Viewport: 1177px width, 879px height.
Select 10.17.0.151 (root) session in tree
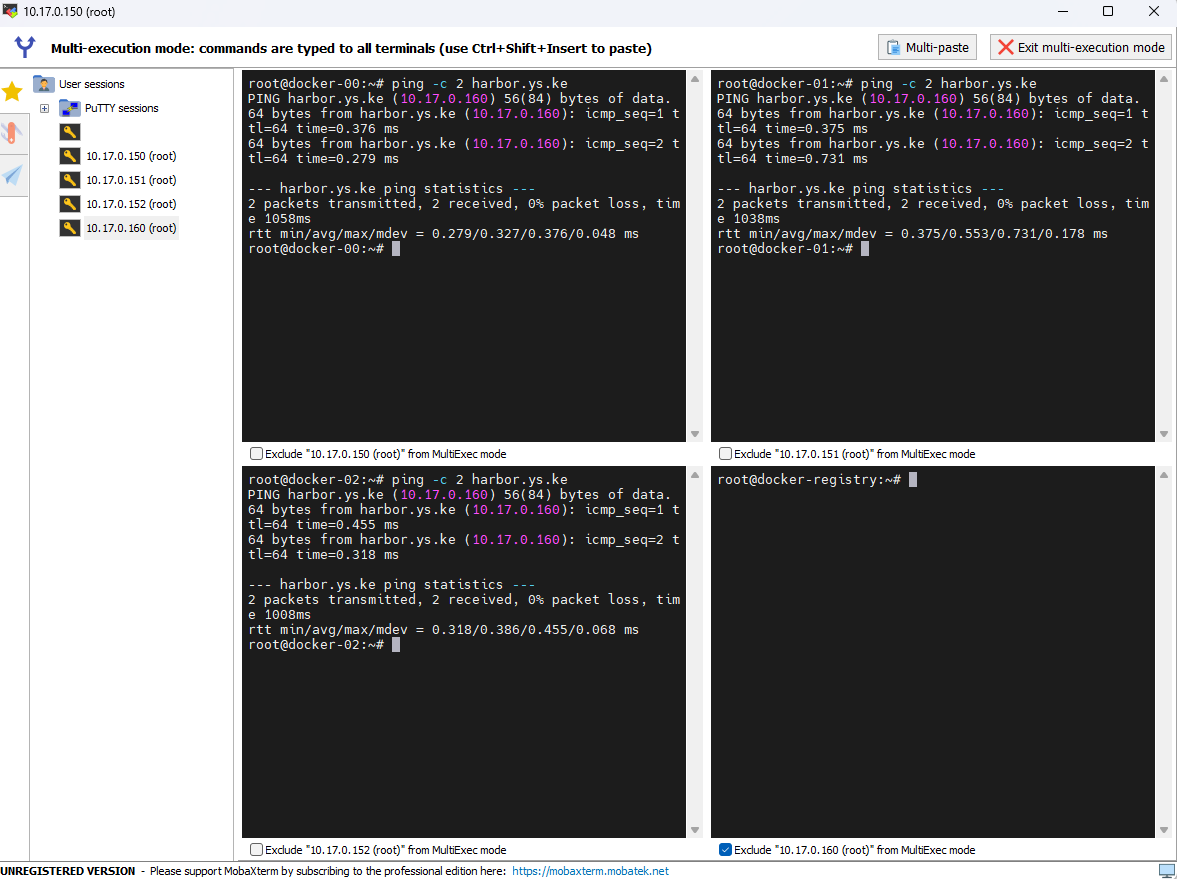point(131,180)
